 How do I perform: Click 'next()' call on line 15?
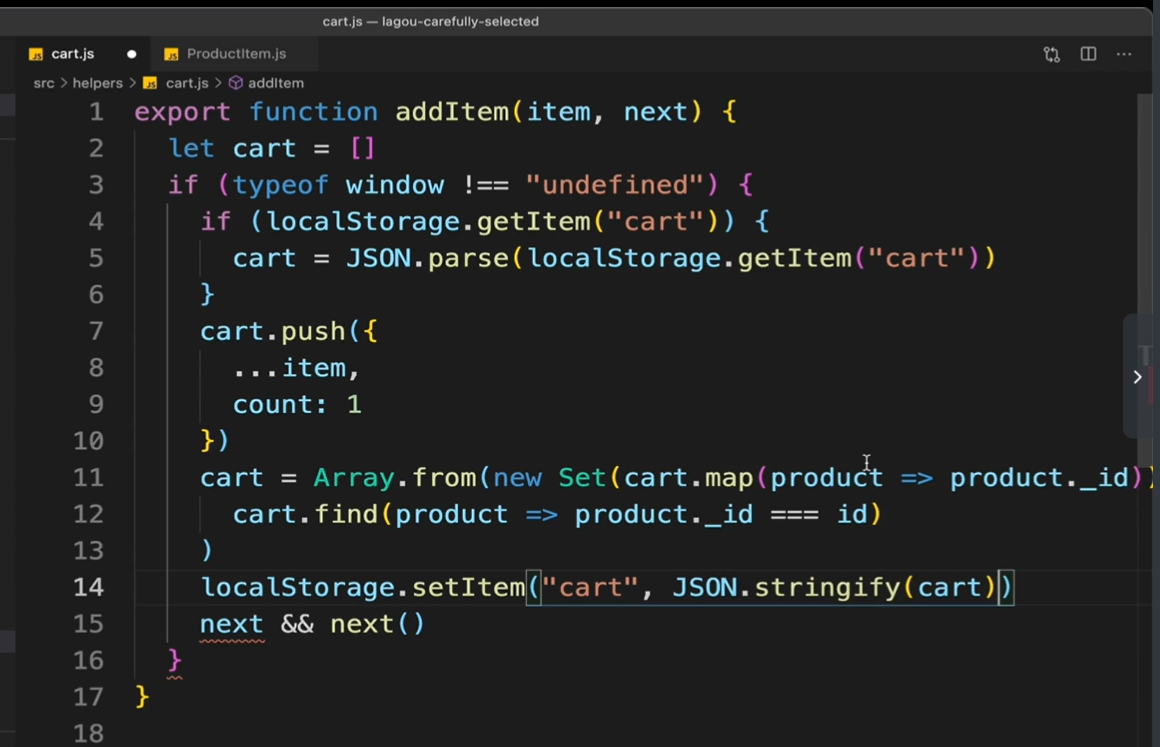(x=377, y=624)
